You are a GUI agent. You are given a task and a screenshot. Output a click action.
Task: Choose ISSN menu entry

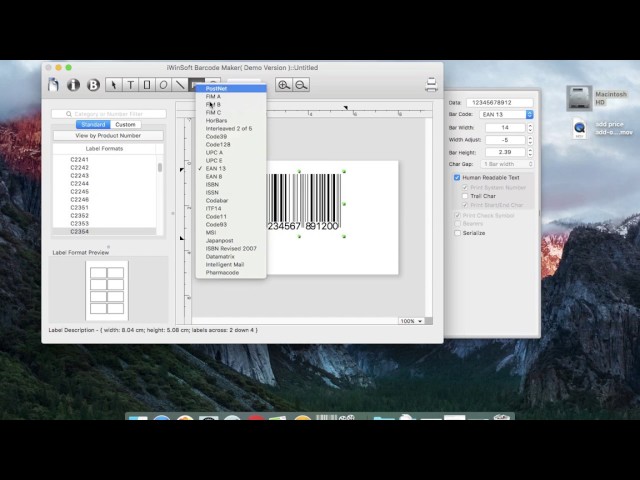pyautogui.click(x=231, y=192)
